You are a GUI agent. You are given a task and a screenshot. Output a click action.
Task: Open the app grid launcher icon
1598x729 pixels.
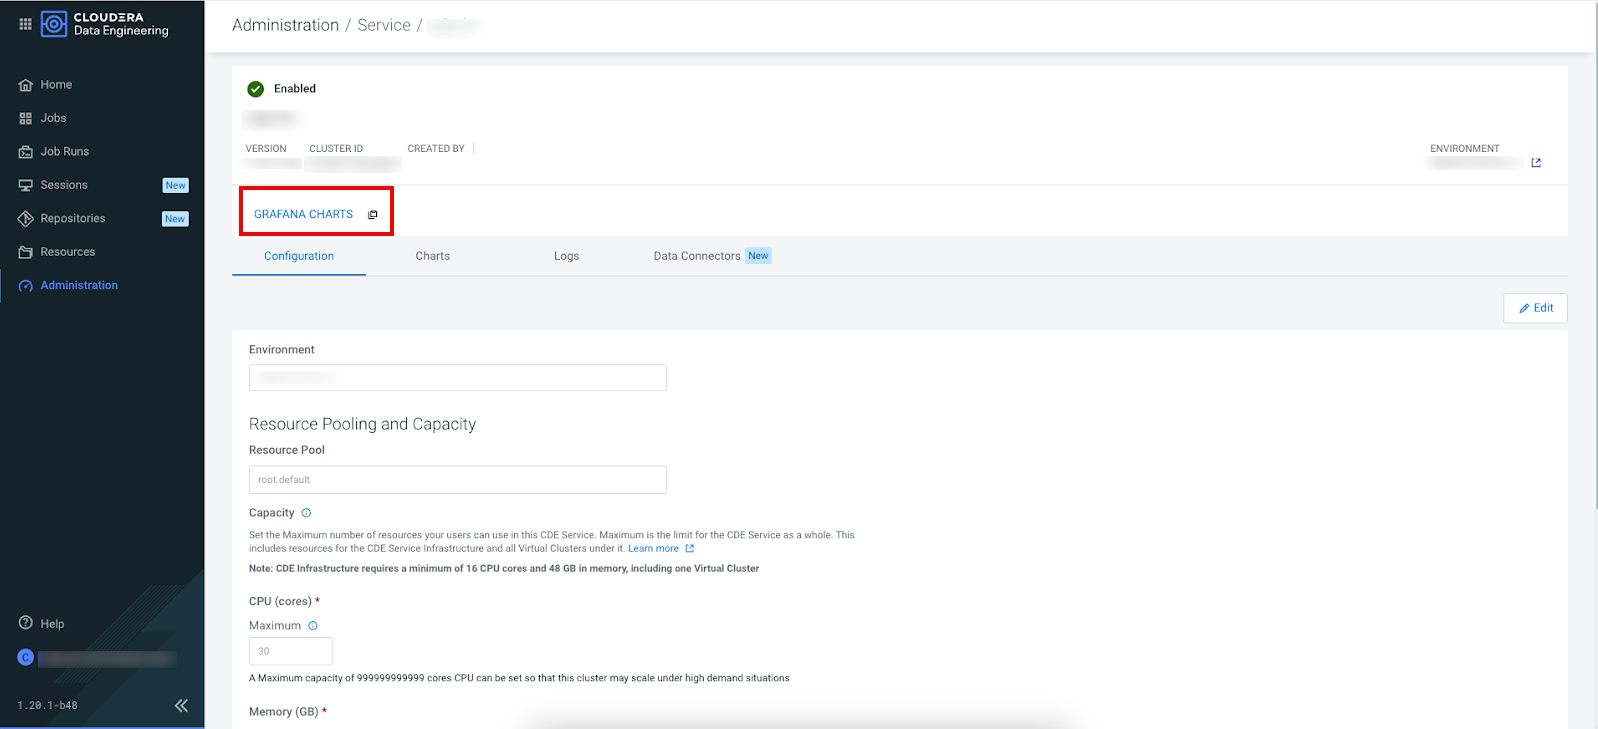[x=25, y=24]
